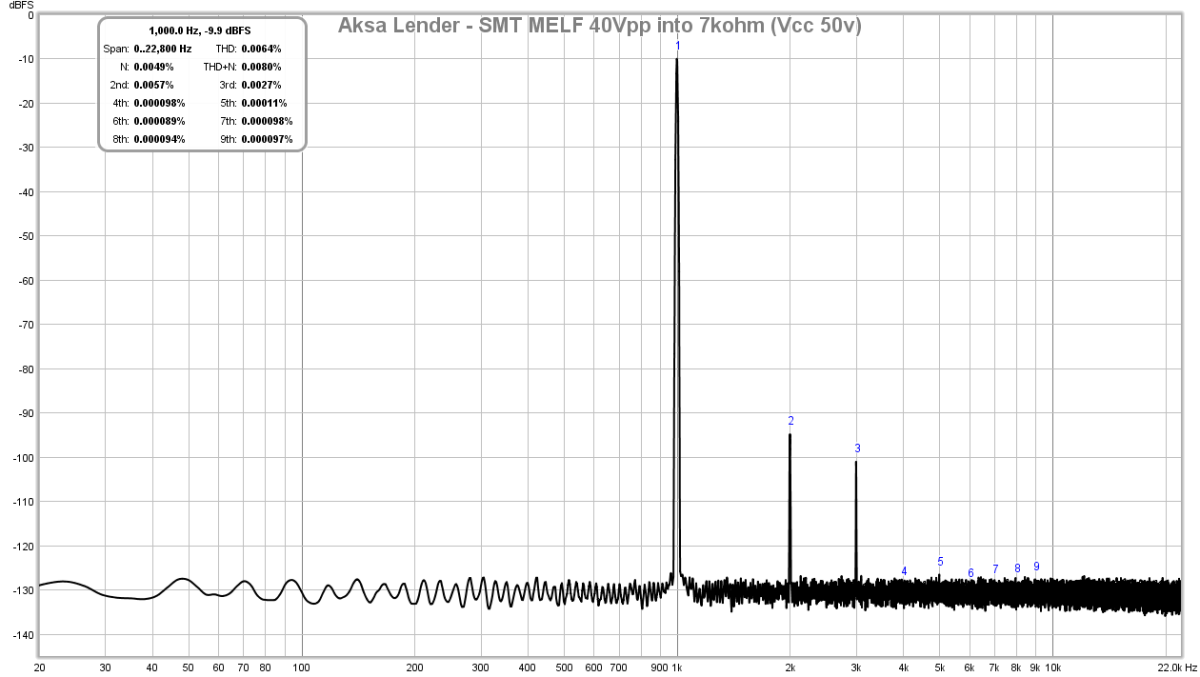Click the -100 tick on the vertical axis

point(23,457)
